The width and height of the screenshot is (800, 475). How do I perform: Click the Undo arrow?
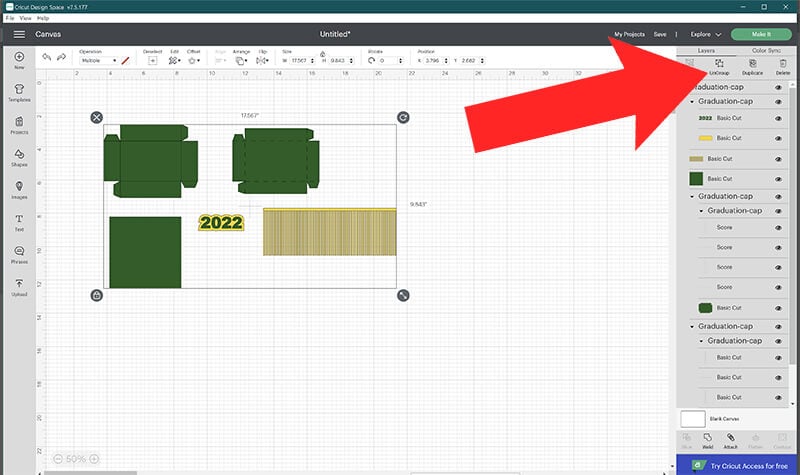47,59
